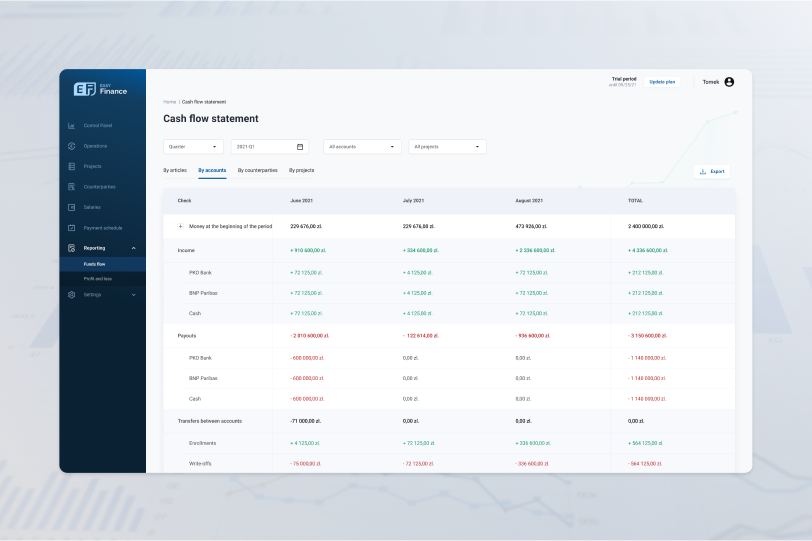Switch to the By articles tab
Screen dimensions: 812x541
pyautogui.click(x=175, y=171)
